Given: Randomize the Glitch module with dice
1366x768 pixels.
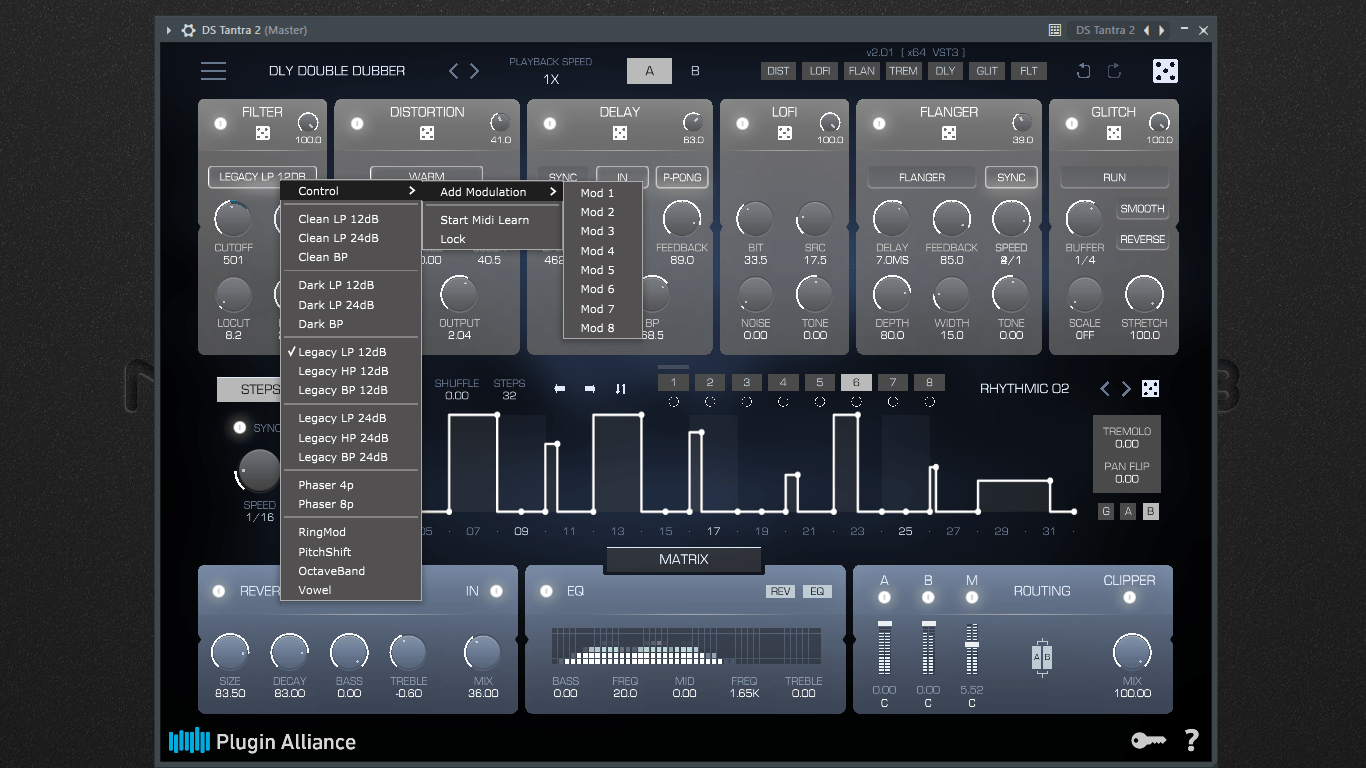Looking at the screenshot, I should click(x=1113, y=133).
